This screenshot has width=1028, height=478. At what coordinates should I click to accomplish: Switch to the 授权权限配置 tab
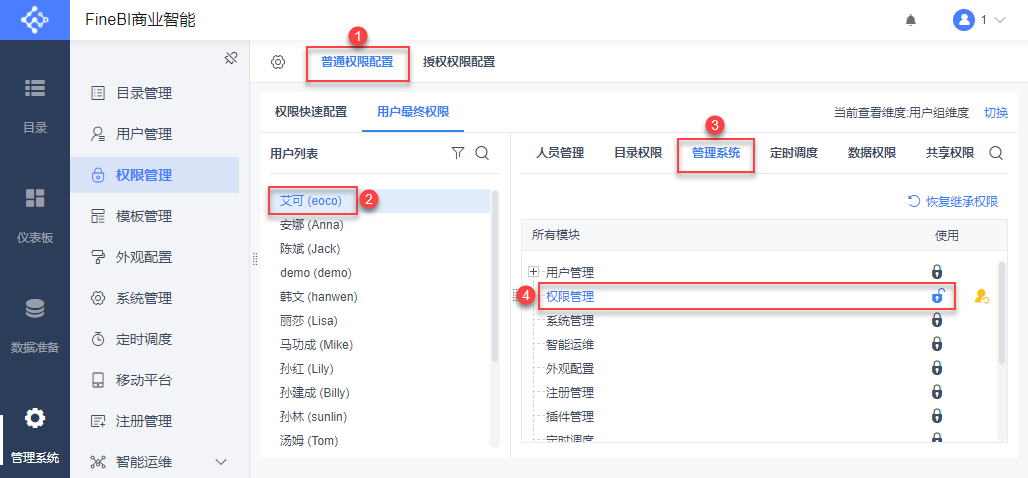pos(458,62)
